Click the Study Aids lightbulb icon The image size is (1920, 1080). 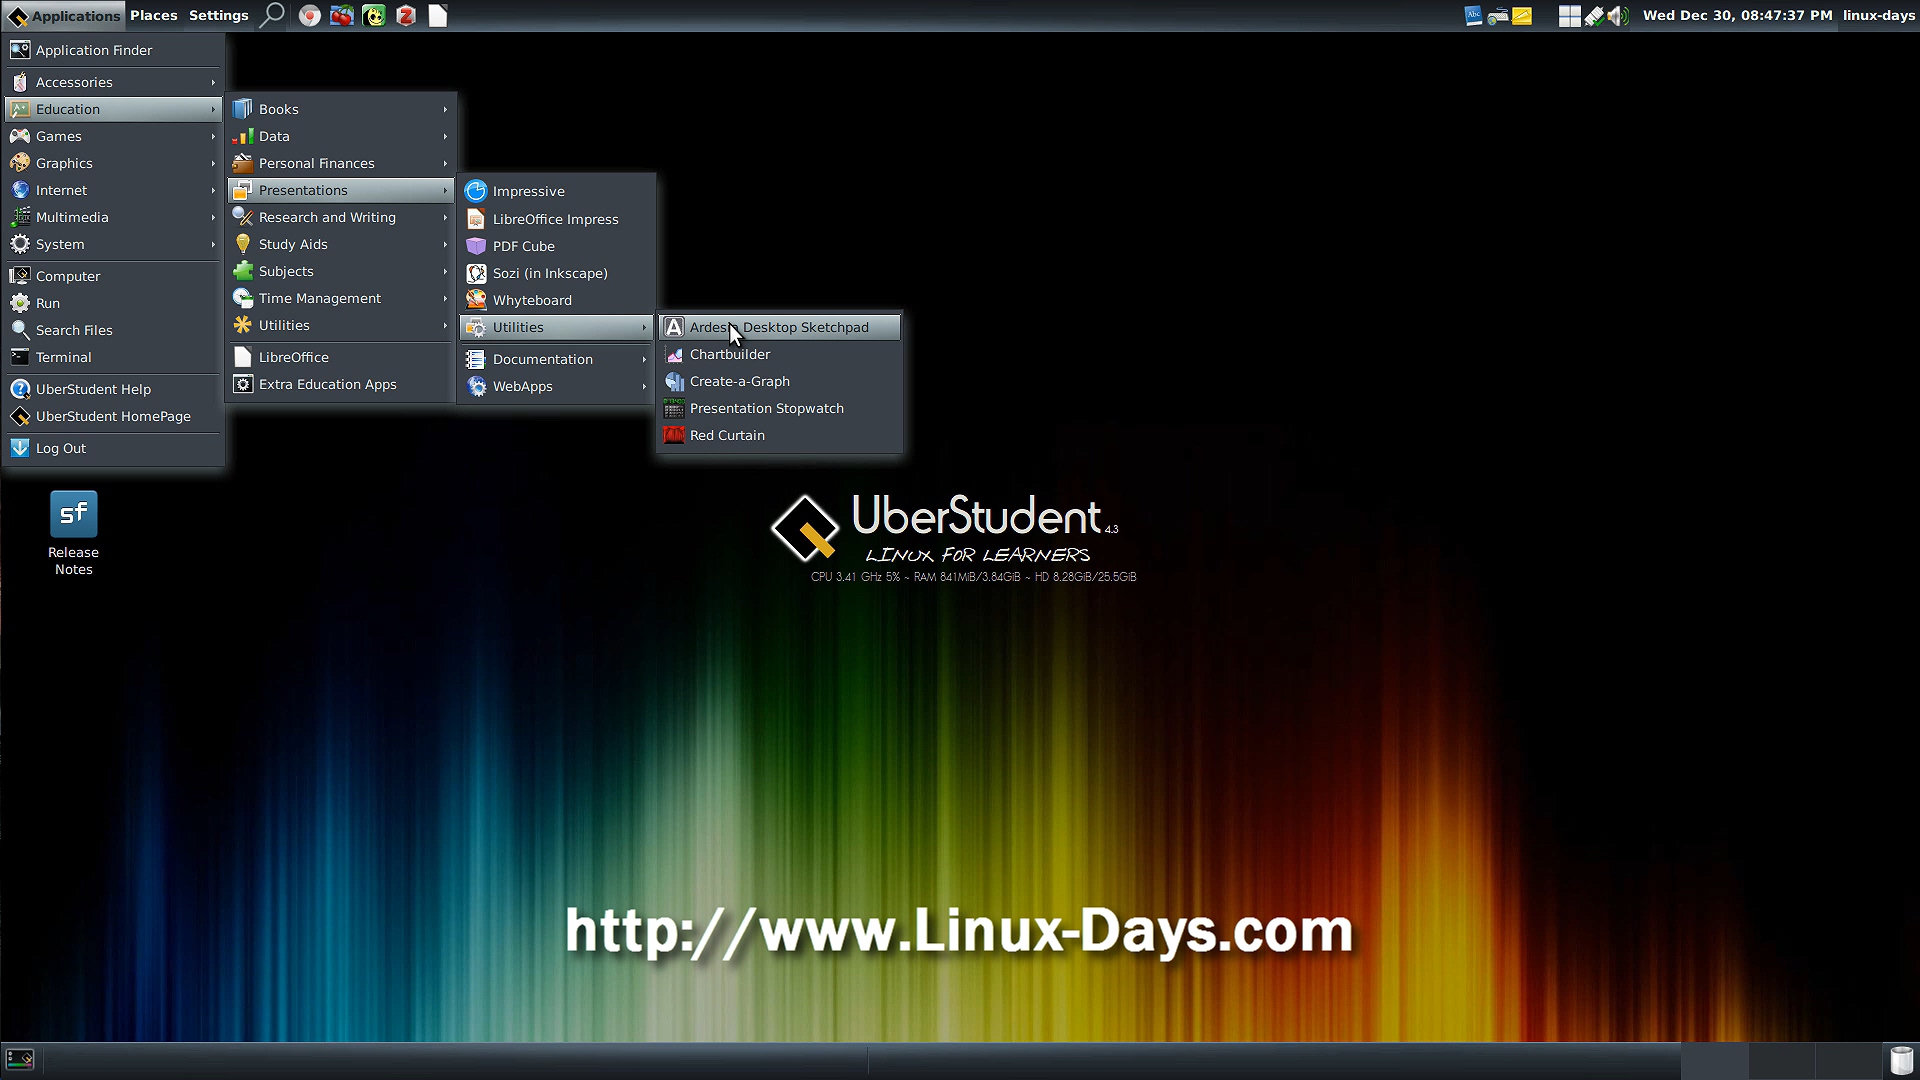point(243,244)
